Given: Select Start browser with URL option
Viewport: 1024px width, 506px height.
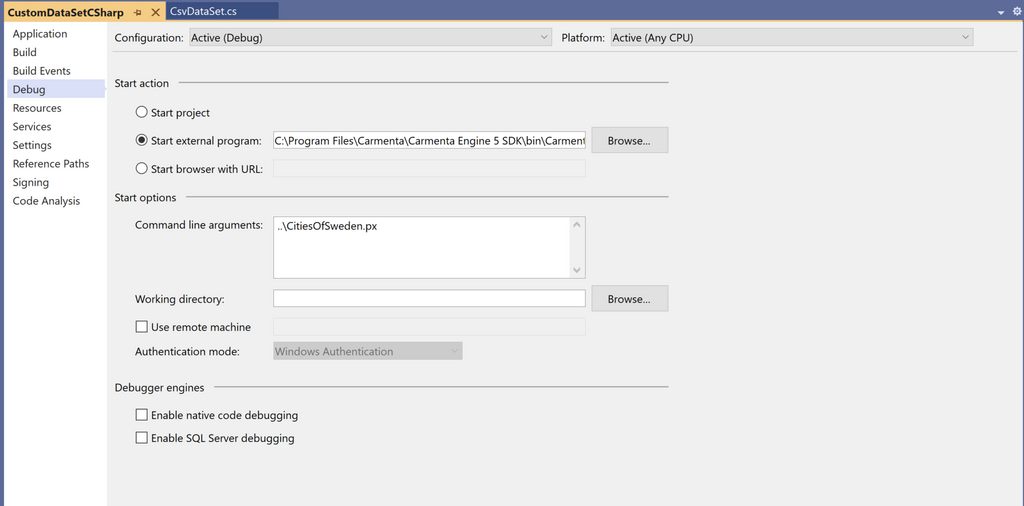Looking at the screenshot, I should 141,168.
